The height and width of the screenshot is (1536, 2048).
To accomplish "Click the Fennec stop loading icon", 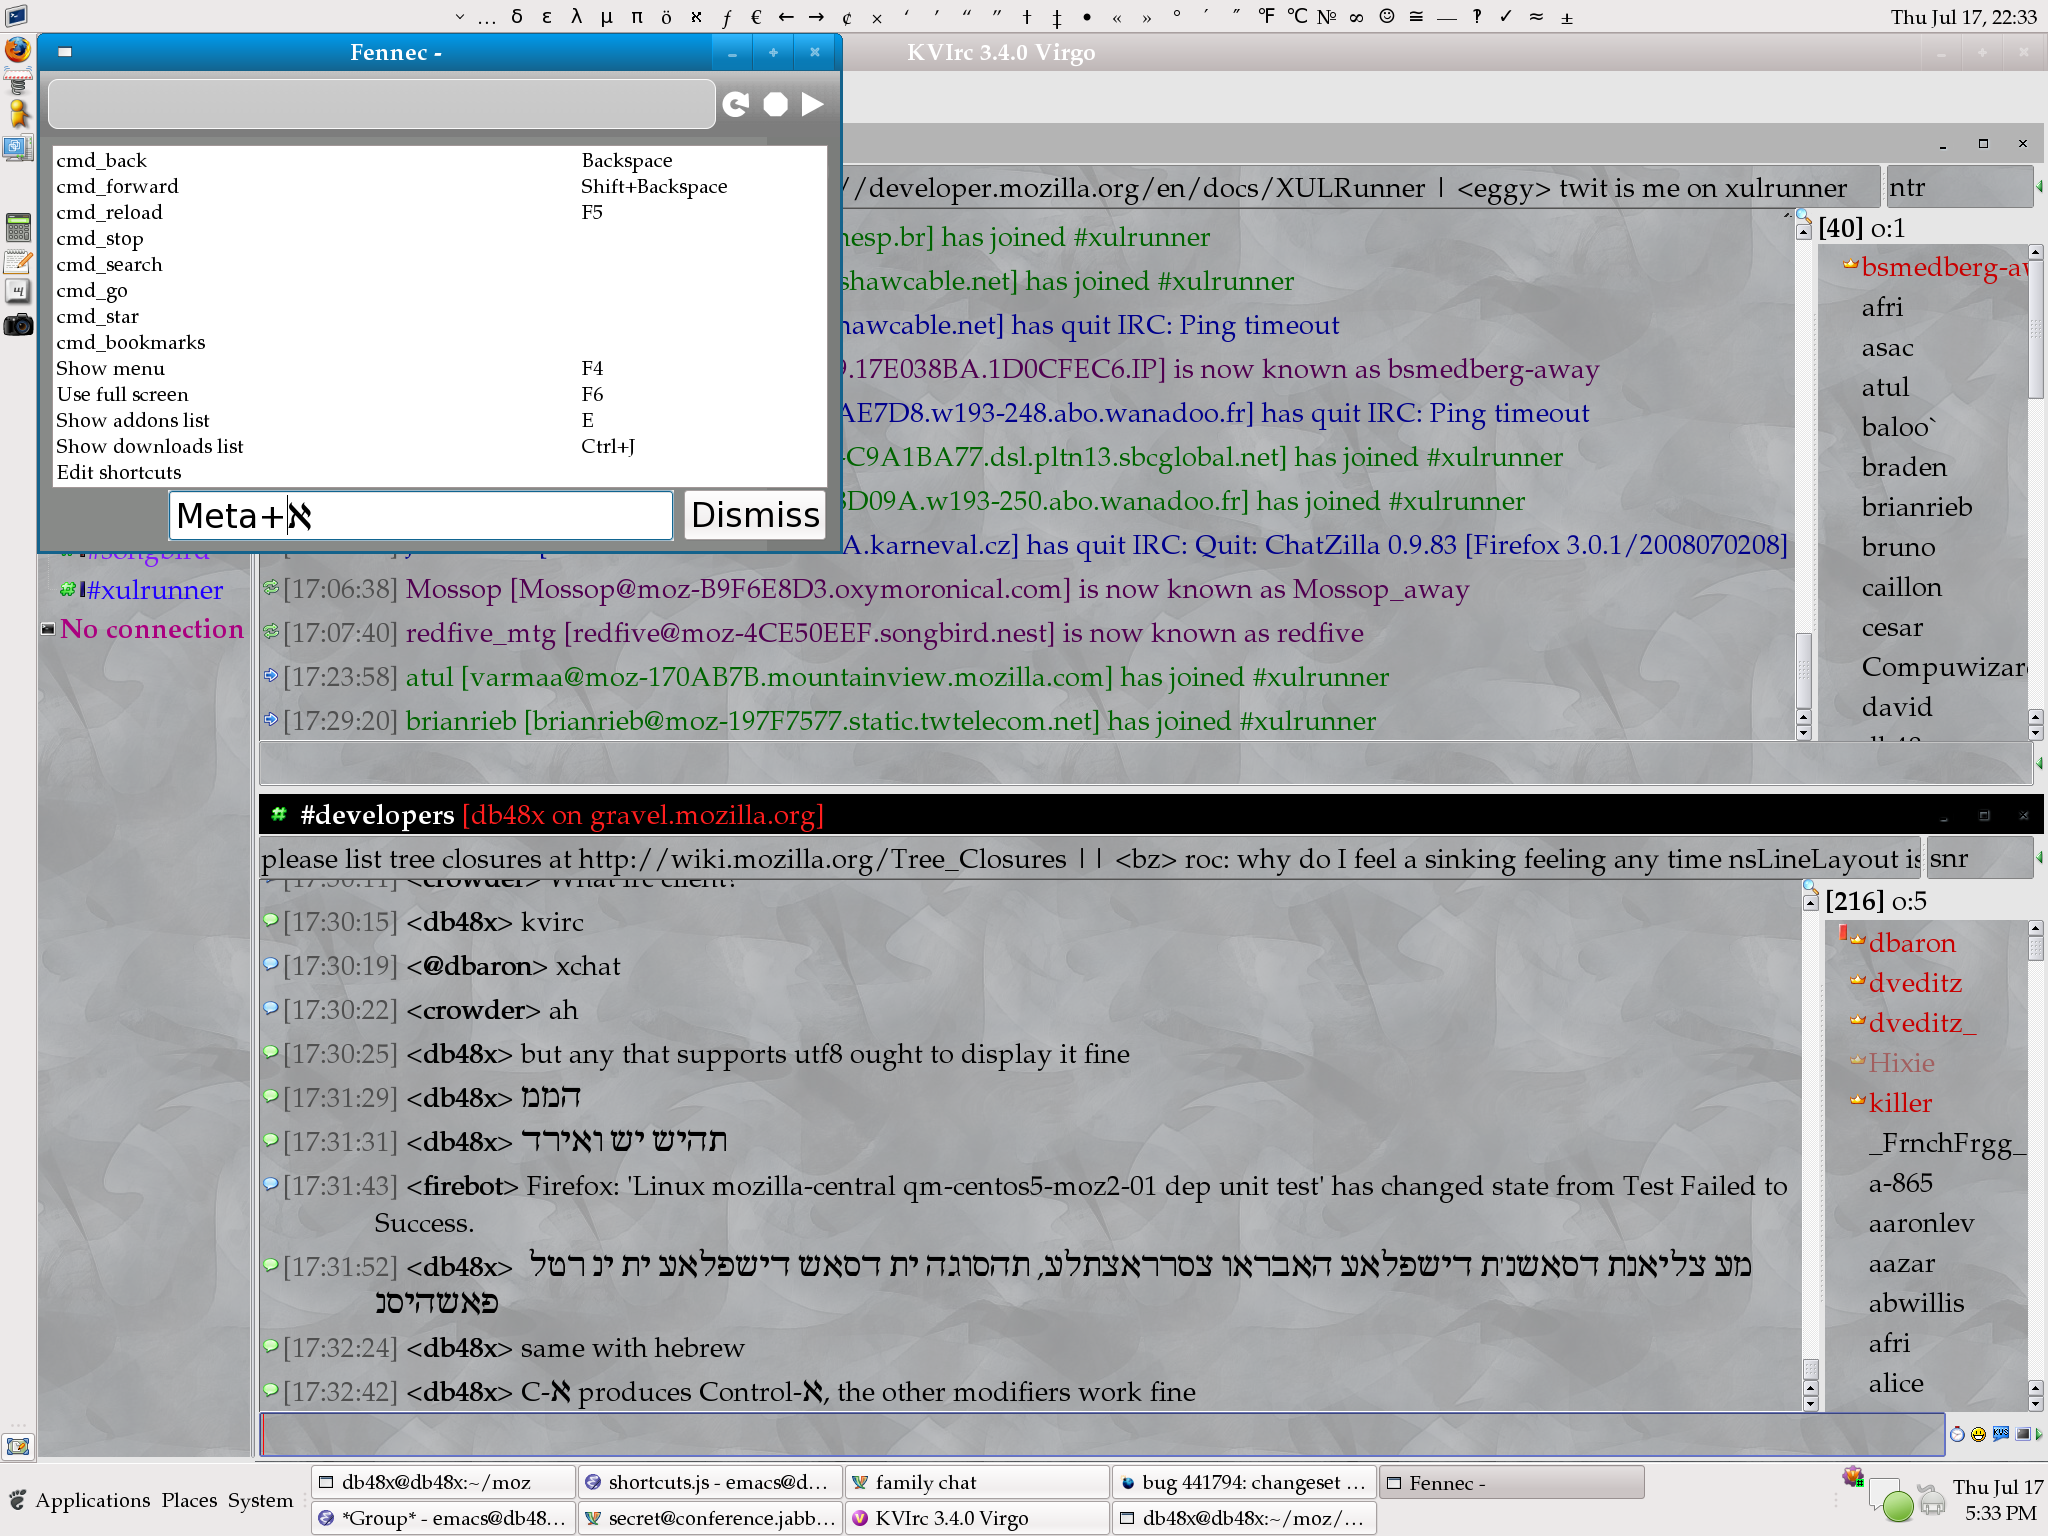I will click(x=775, y=104).
